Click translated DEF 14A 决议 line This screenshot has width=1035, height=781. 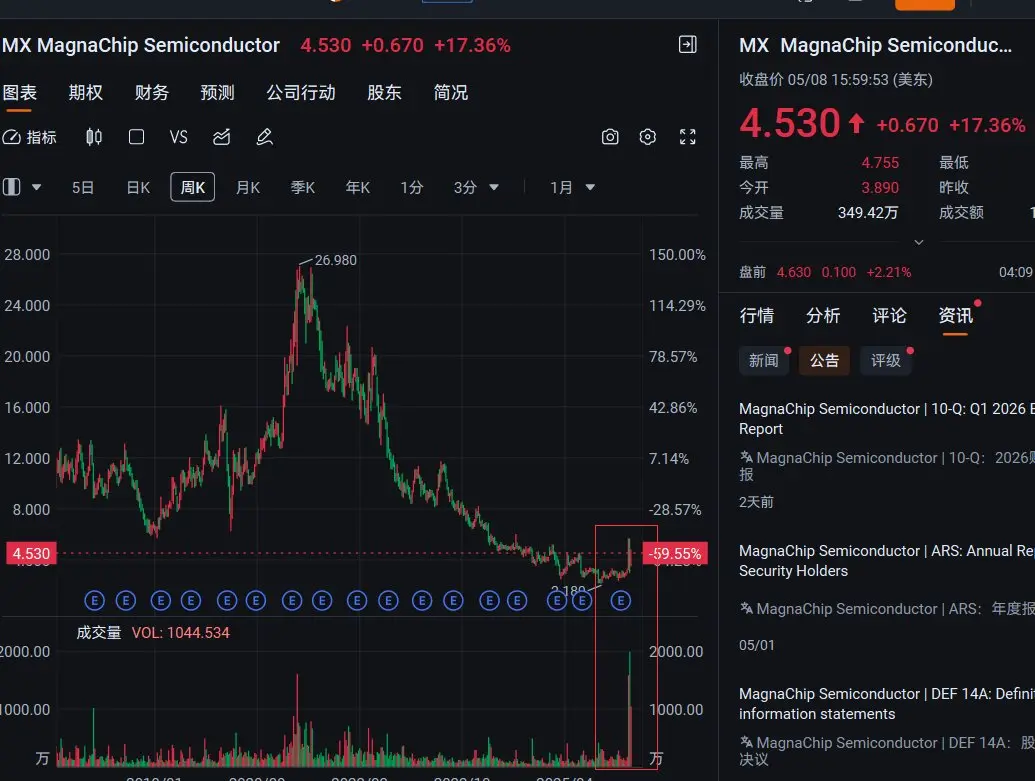point(886,751)
